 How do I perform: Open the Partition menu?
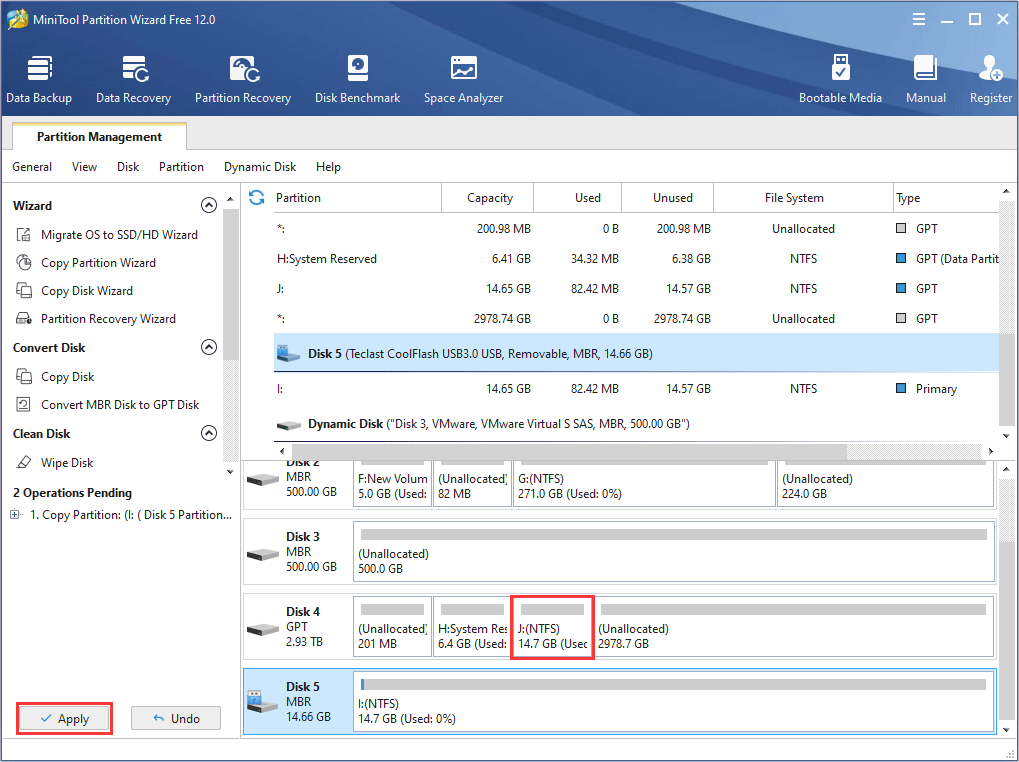[x=181, y=167]
